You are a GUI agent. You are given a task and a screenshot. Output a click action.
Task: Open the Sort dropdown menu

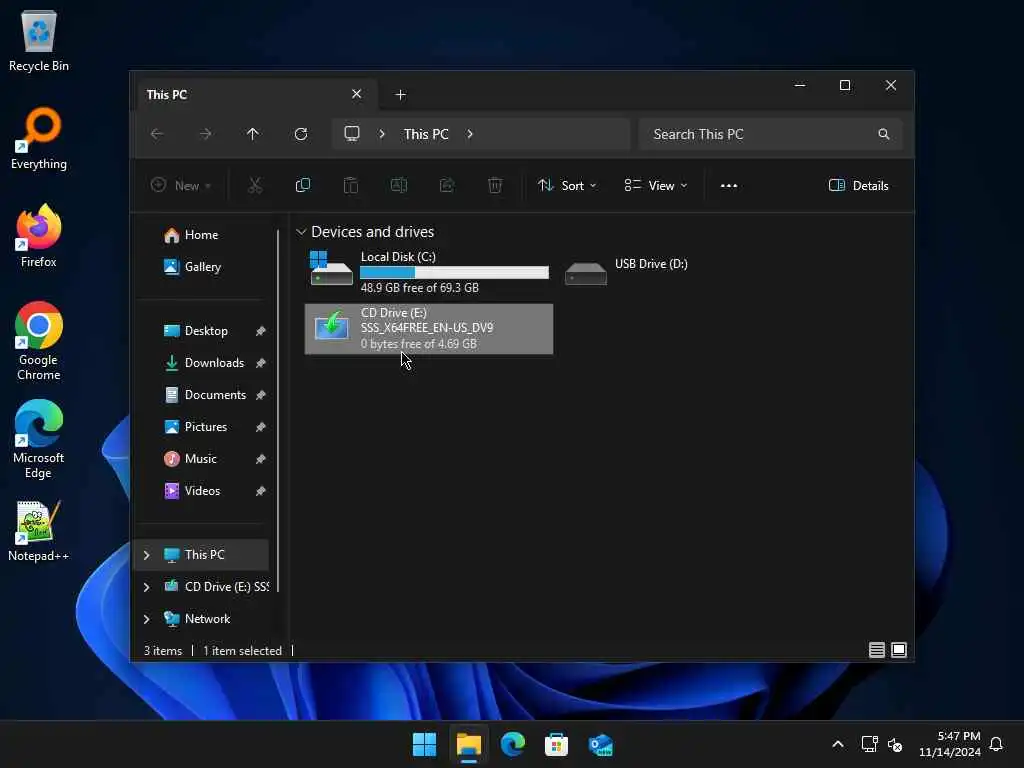[x=567, y=185]
